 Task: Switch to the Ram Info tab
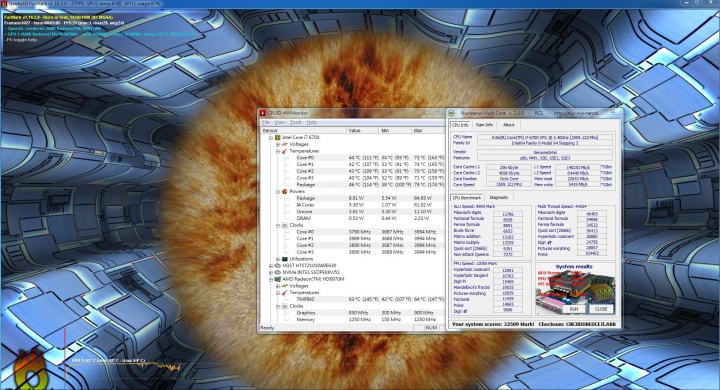(x=484, y=125)
